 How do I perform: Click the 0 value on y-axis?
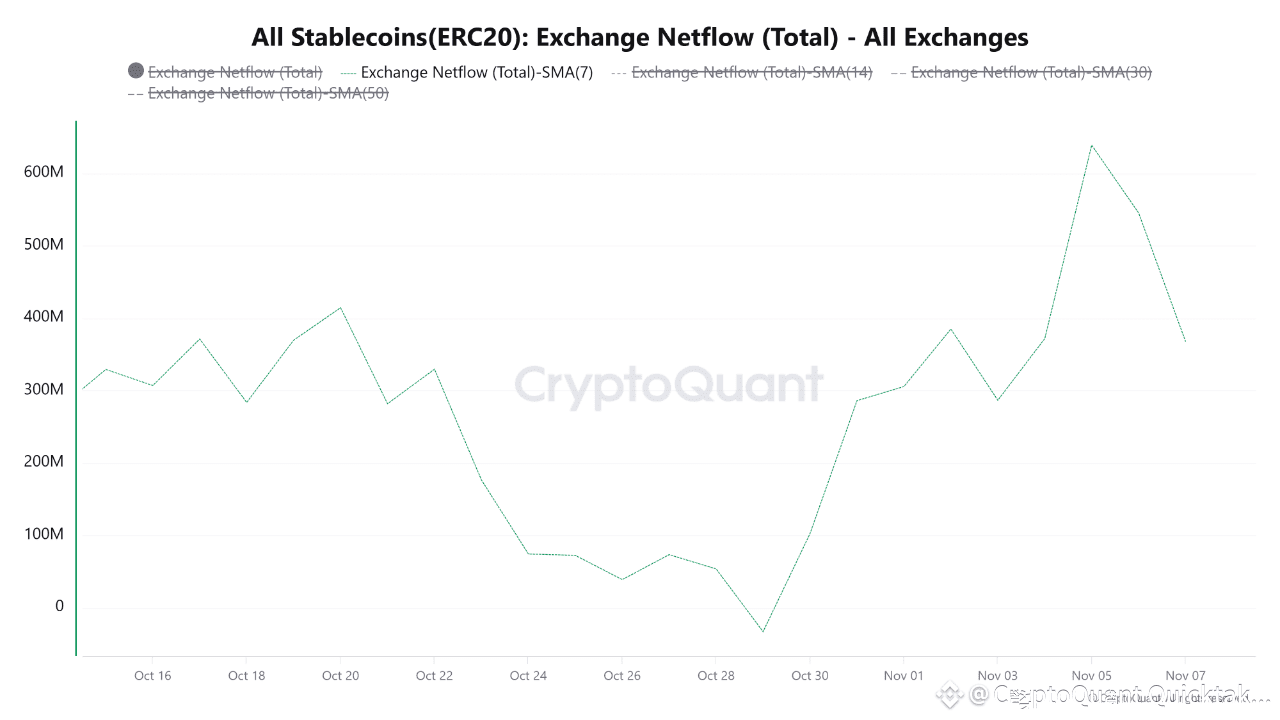pos(59,607)
